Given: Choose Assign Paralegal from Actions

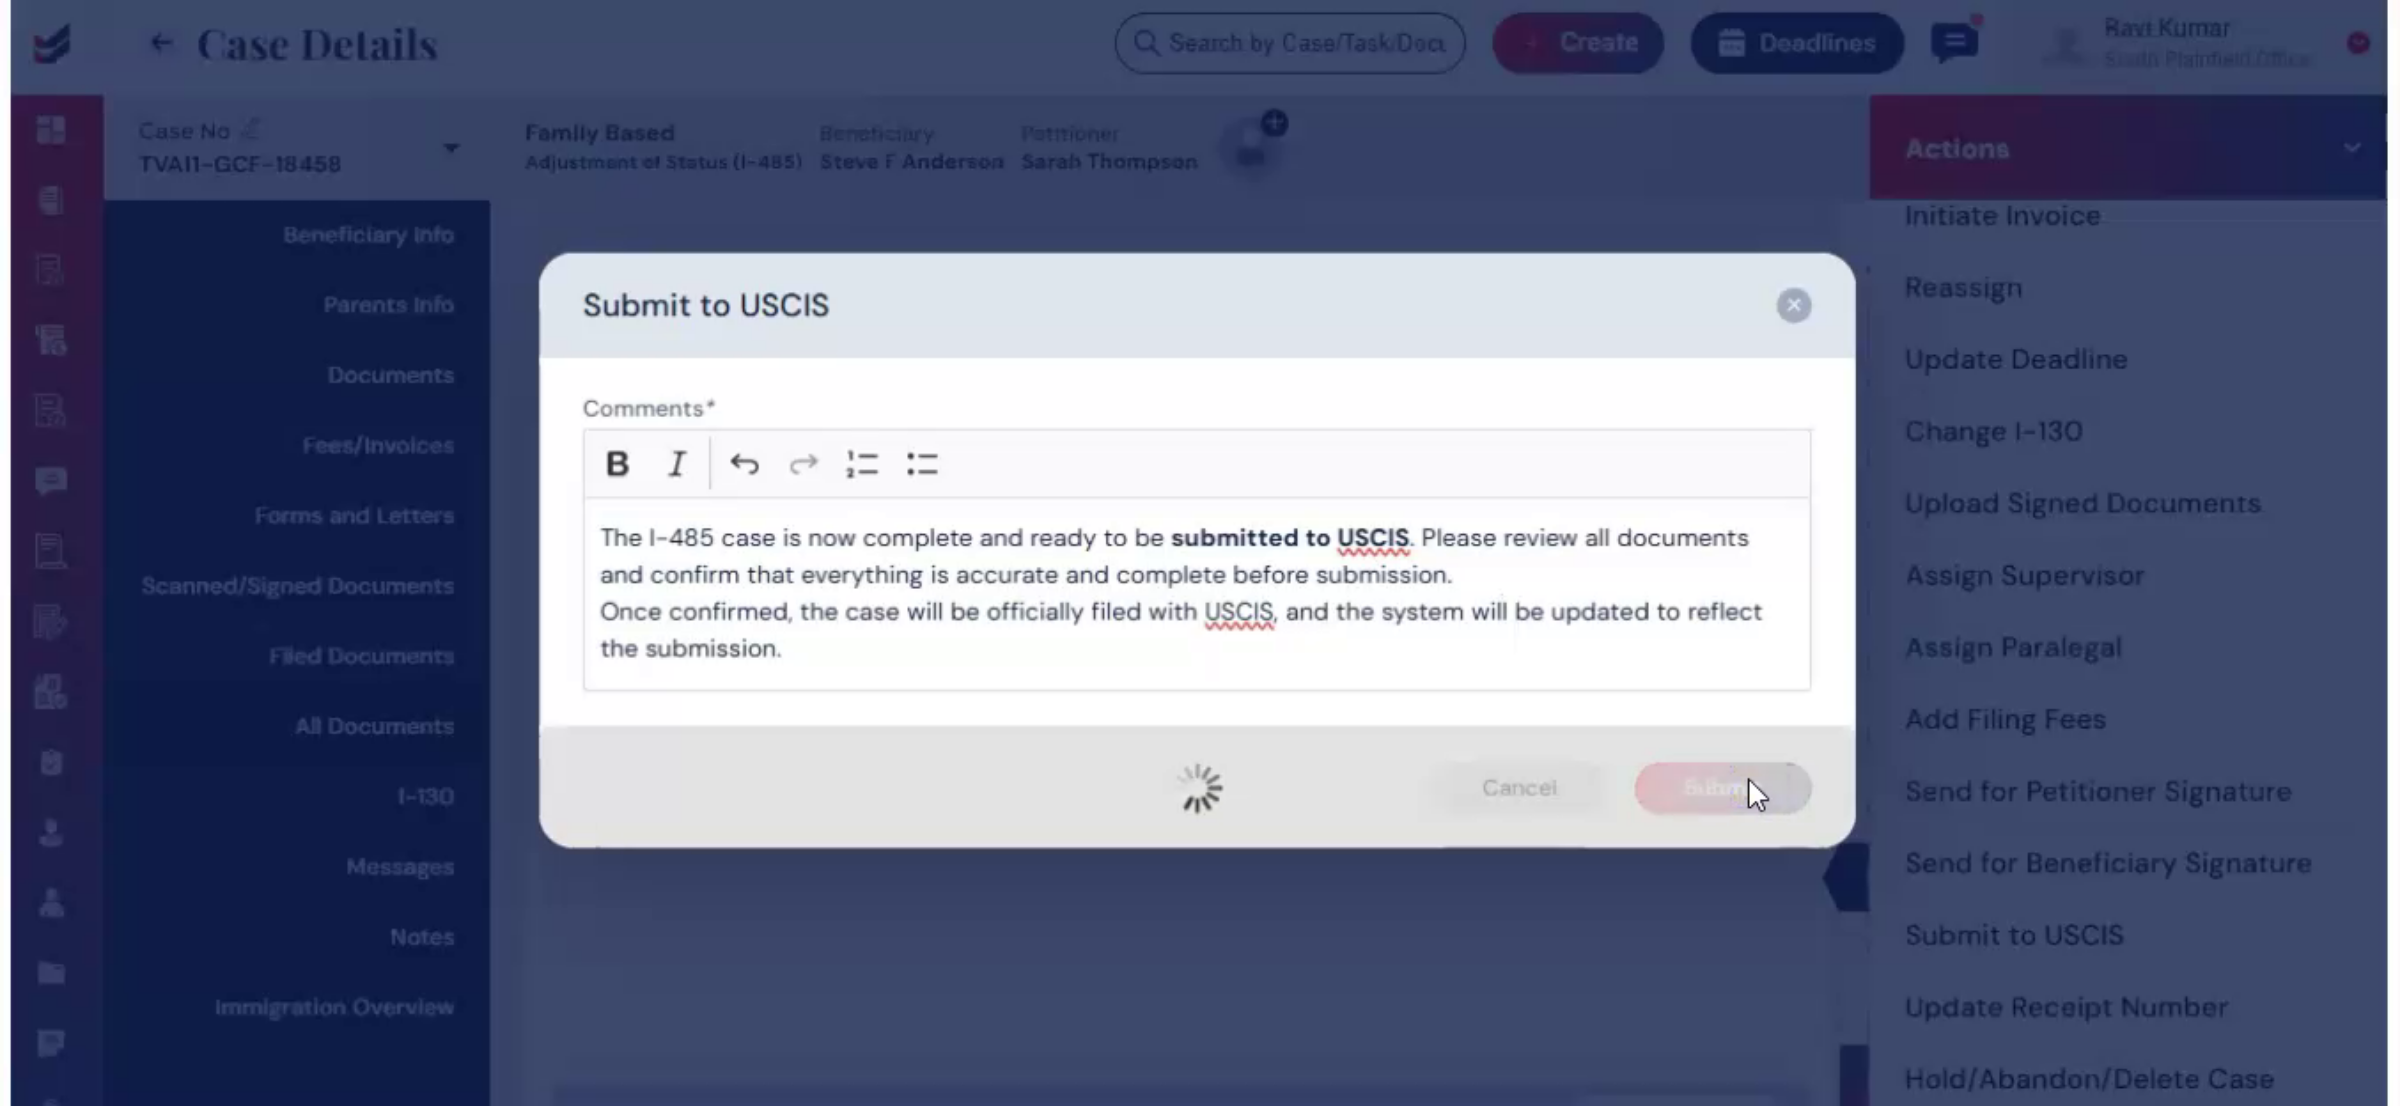Looking at the screenshot, I should click(2013, 648).
